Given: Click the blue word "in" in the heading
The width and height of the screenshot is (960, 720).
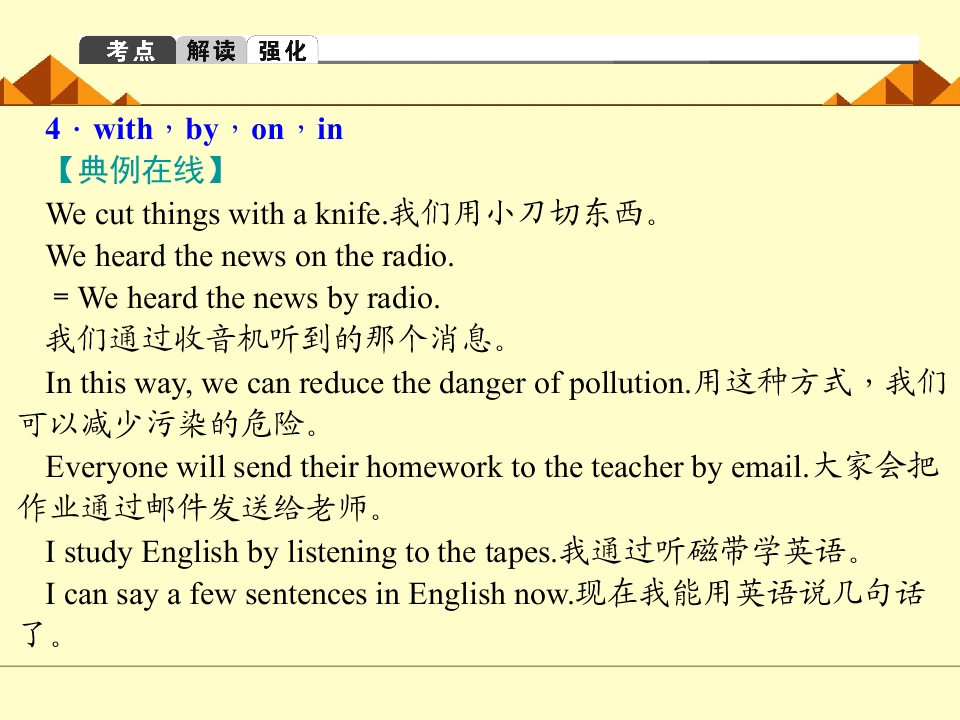Looking at the screenshot, I should (x=330, y=130).
